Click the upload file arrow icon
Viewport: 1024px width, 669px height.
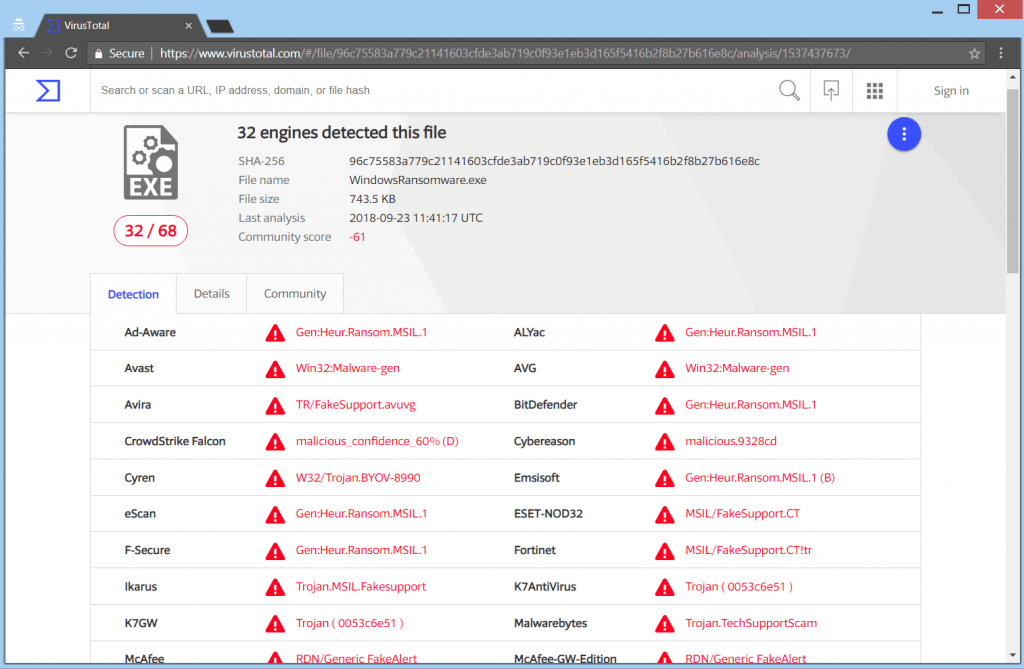831,90
